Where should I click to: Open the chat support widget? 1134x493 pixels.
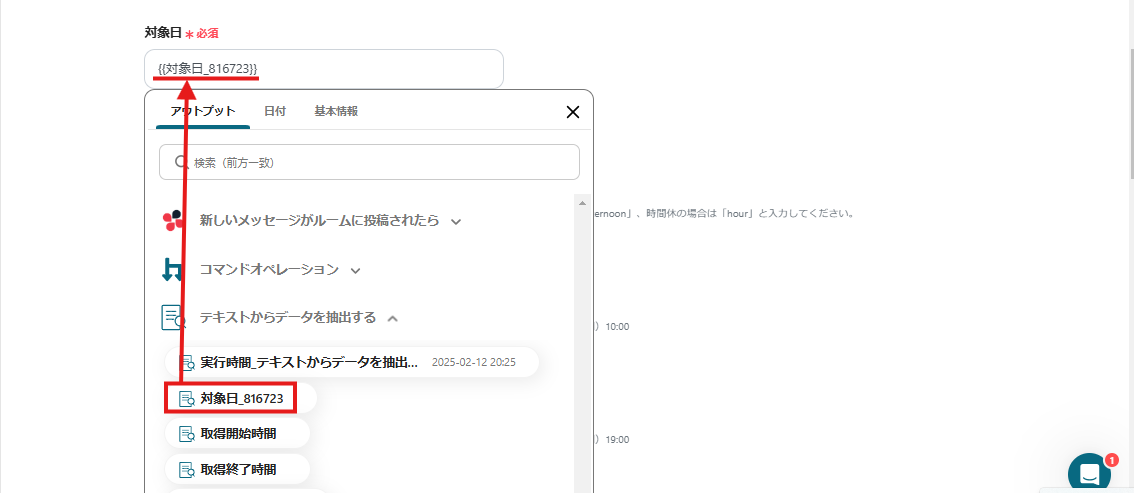[x=1089, y=473]
